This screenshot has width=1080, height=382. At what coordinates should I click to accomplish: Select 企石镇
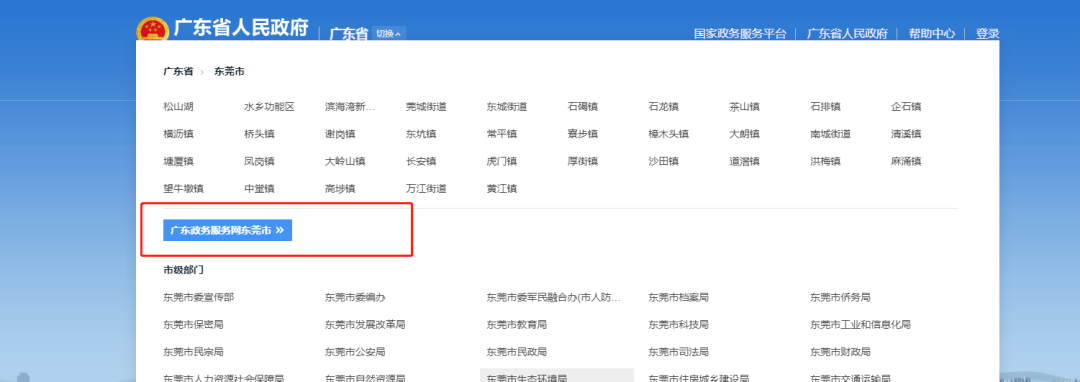pos(906,107)
